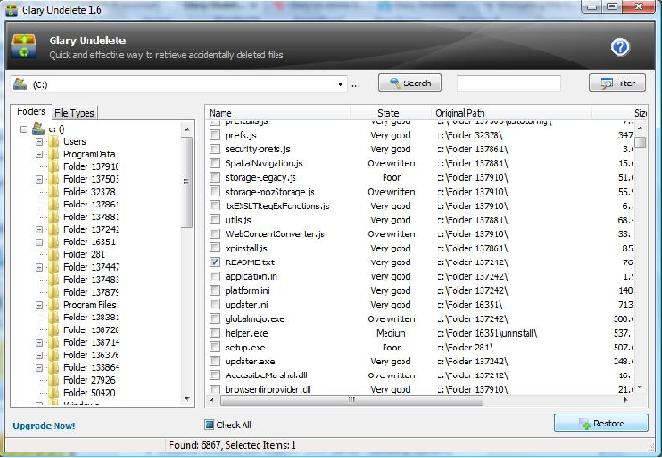Expand the Program Files folder node
The image size is (662, 458).
[39, 305]
